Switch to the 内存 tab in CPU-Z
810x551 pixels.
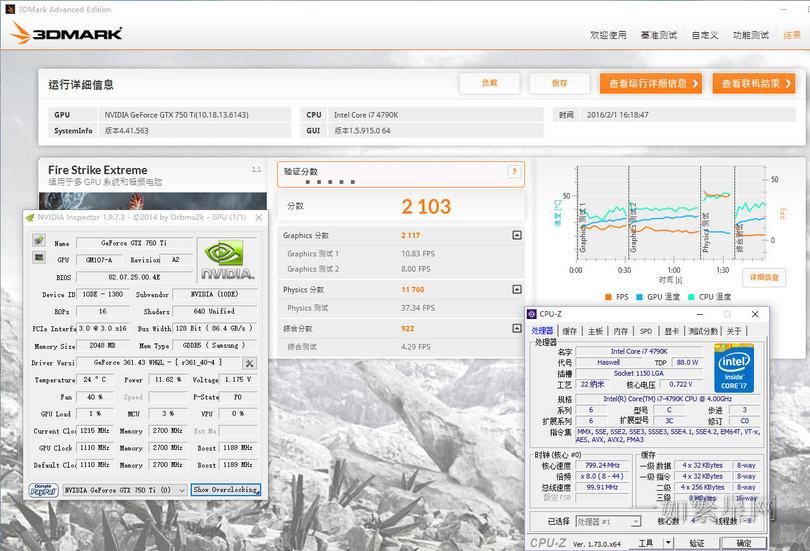[620, 331]
